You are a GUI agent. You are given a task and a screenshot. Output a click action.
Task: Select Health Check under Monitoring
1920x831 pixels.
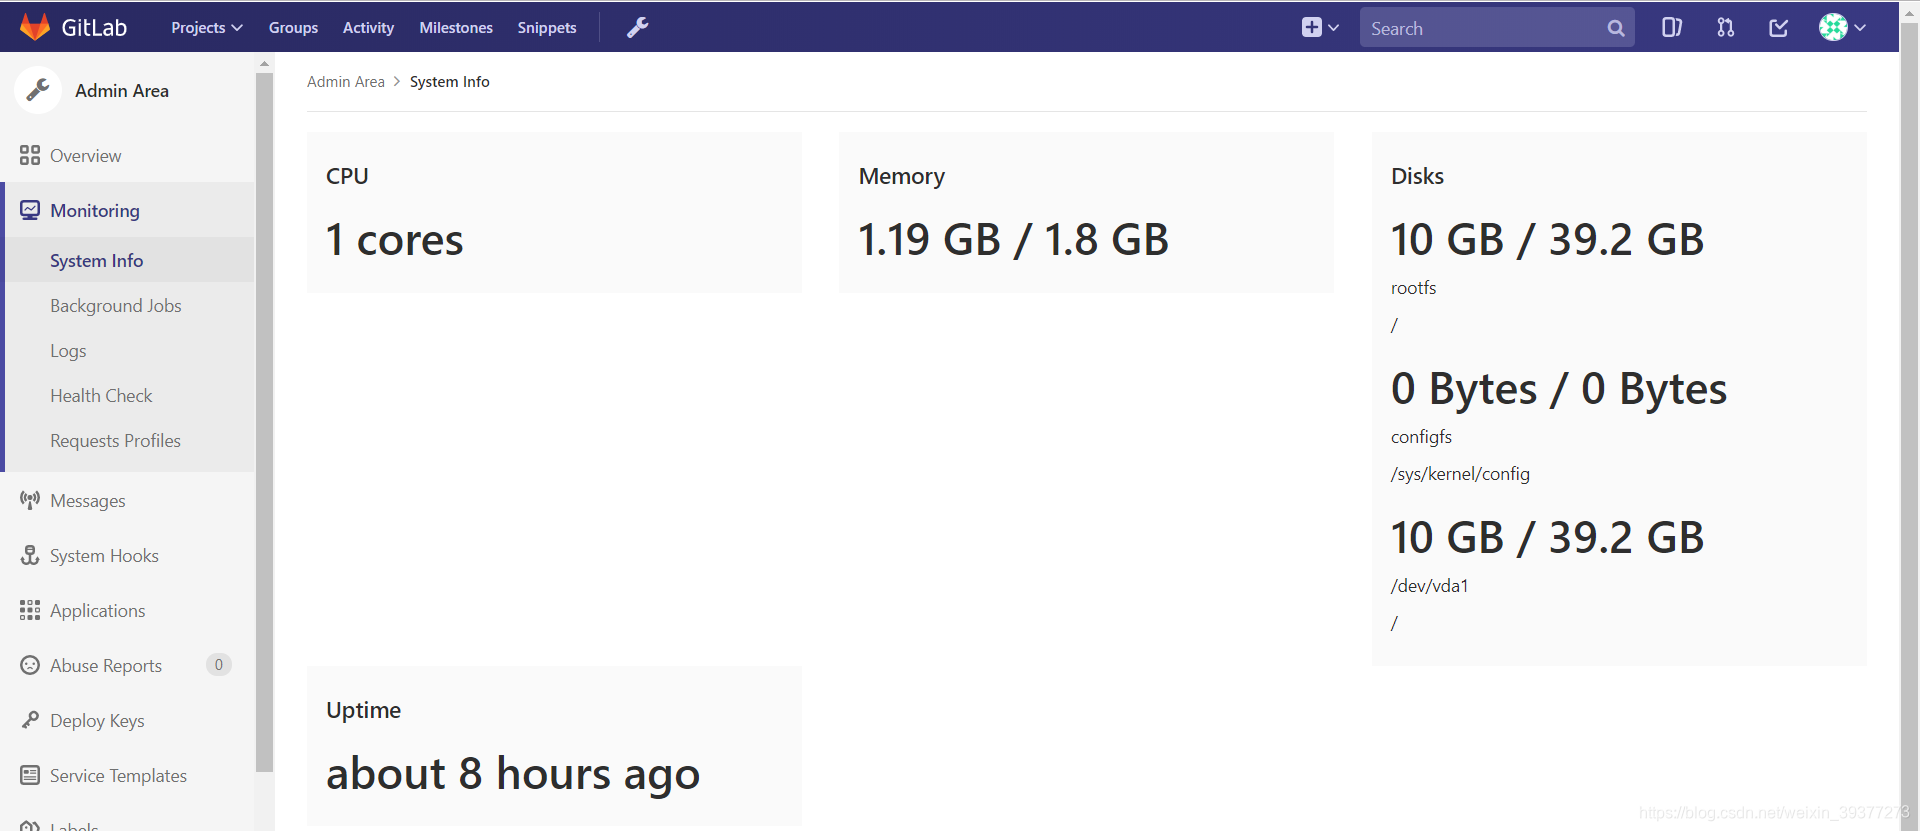click(x=101, y=396)
